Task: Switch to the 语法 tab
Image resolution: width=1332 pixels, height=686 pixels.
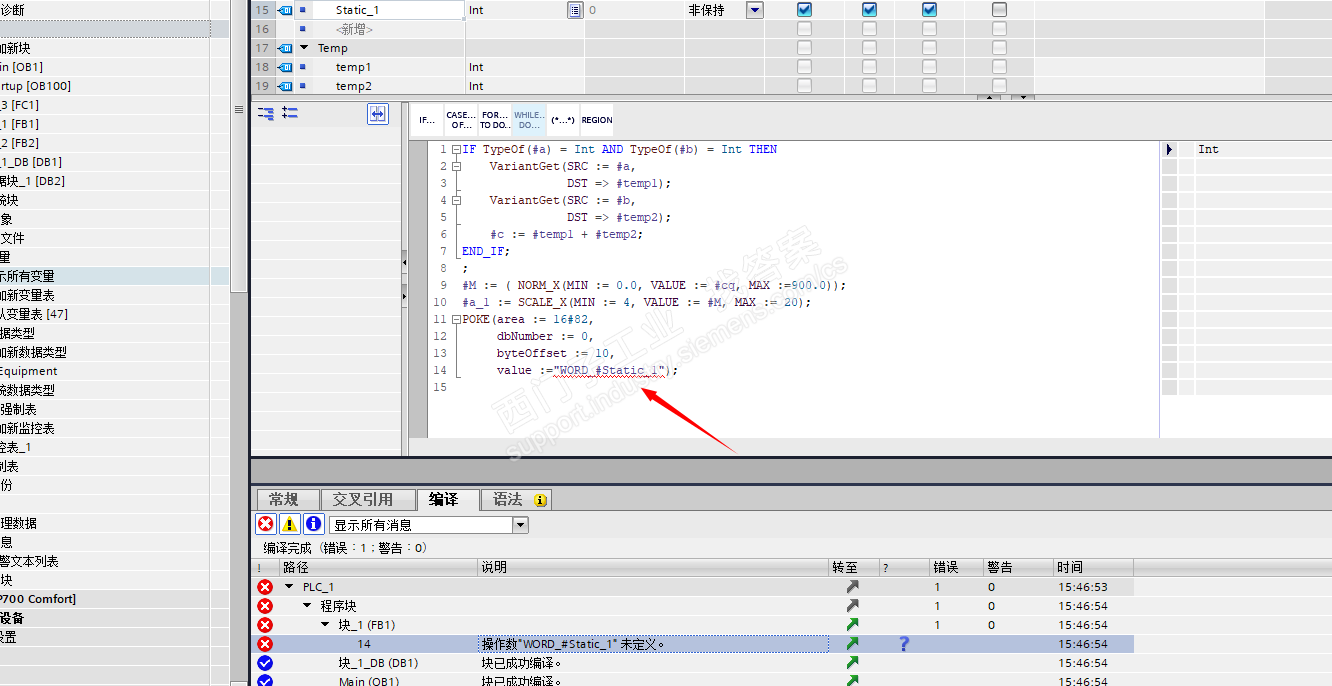Action: (516, 499)
